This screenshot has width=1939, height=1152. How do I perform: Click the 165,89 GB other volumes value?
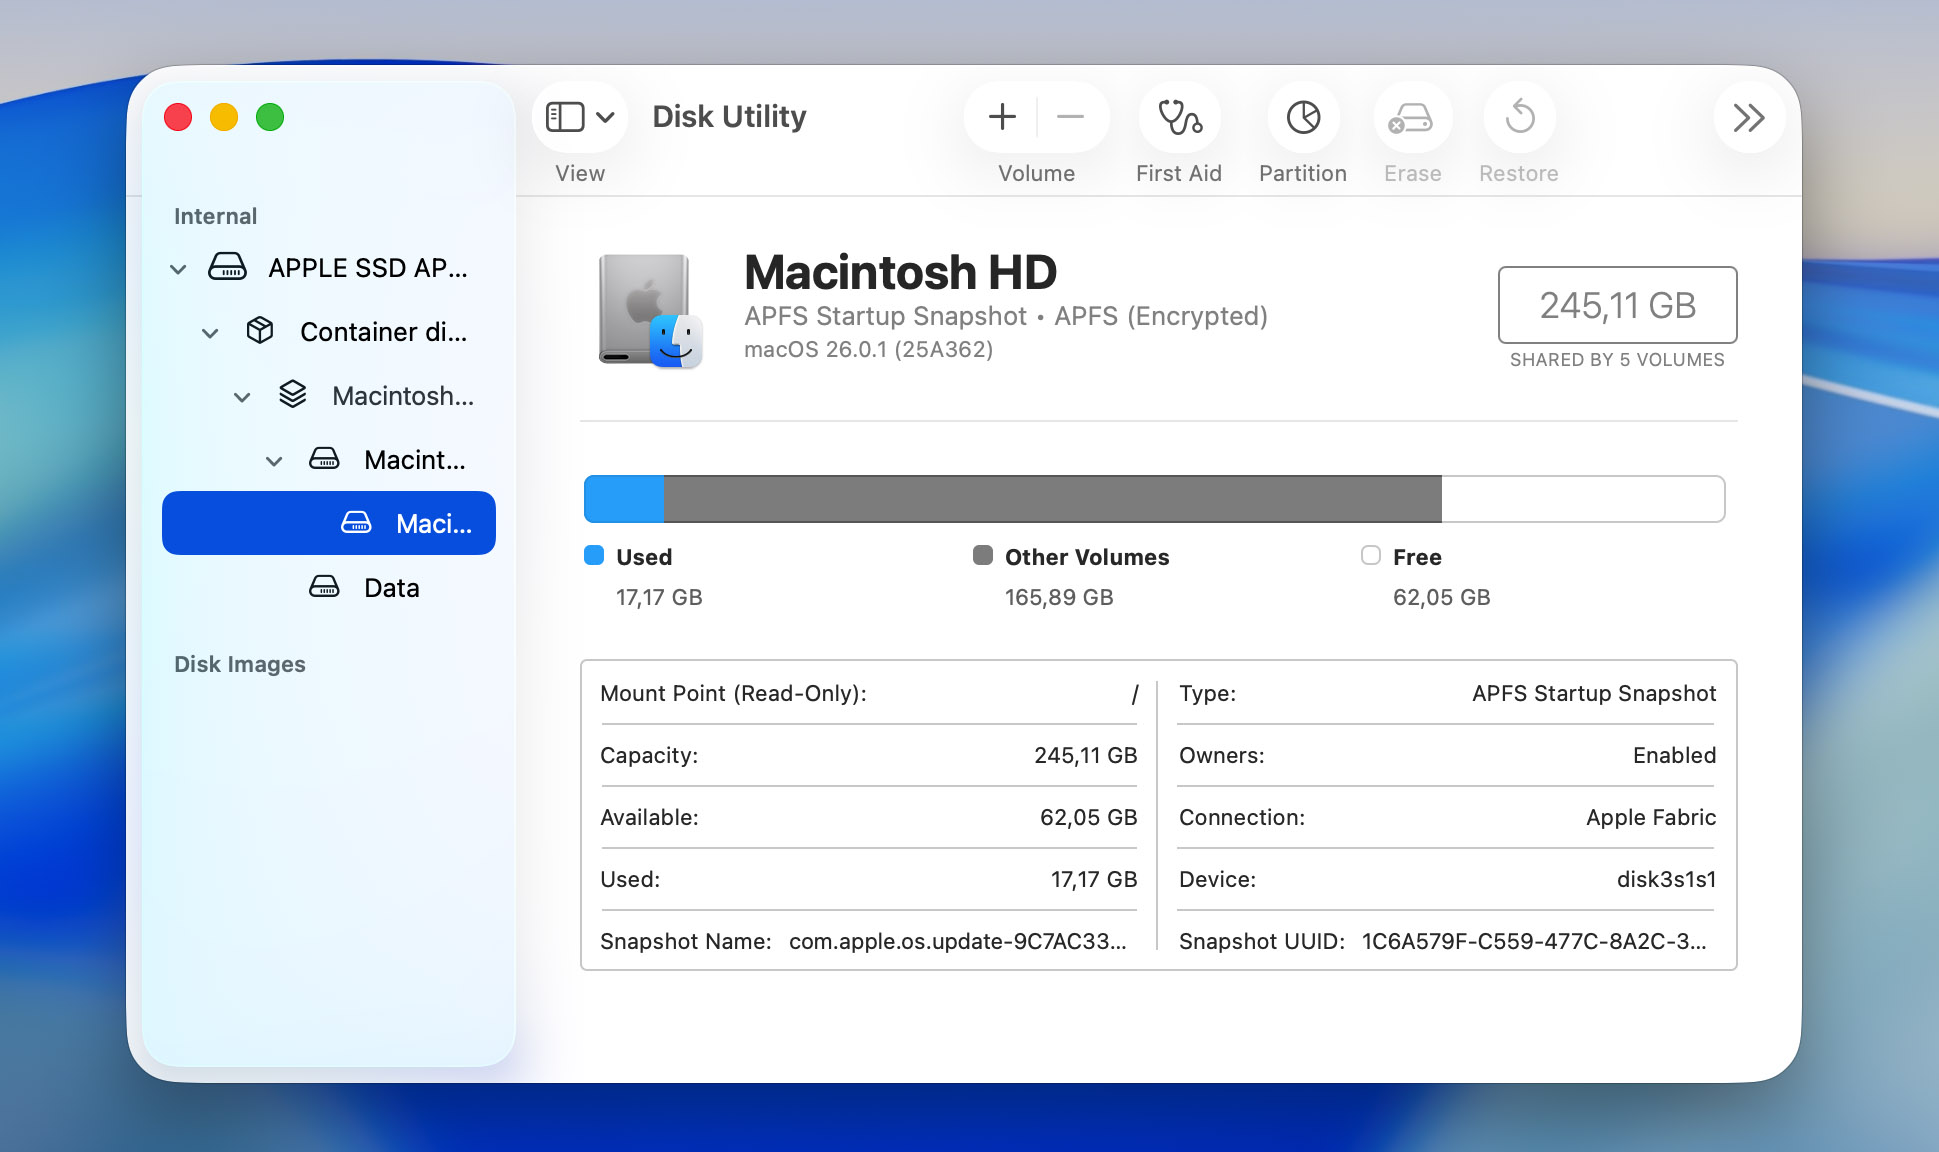click(1059, 597)
